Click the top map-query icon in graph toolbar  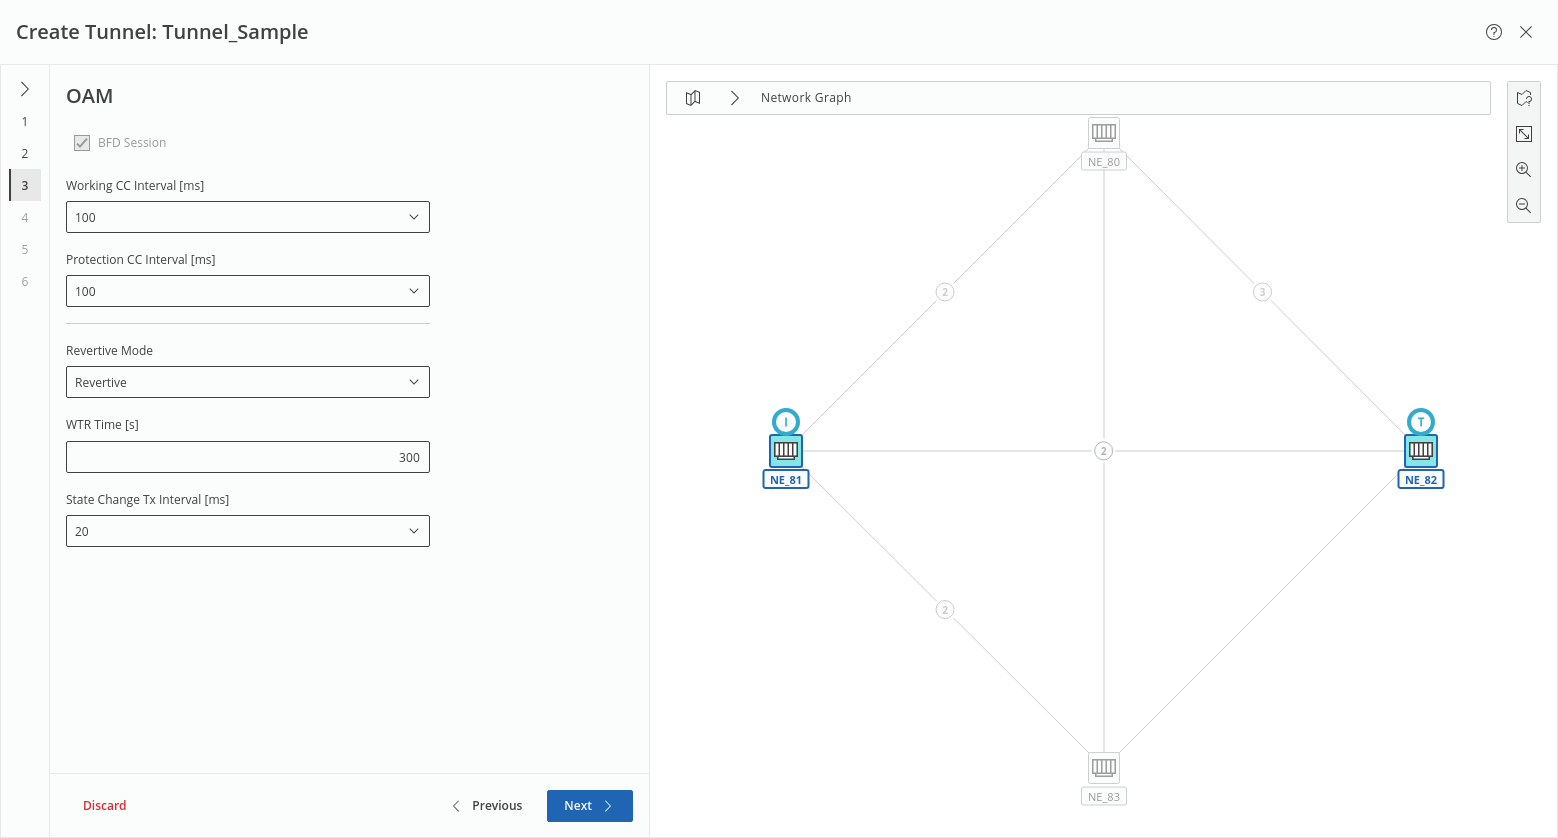pyautogui.click(x=1523, y=98)
